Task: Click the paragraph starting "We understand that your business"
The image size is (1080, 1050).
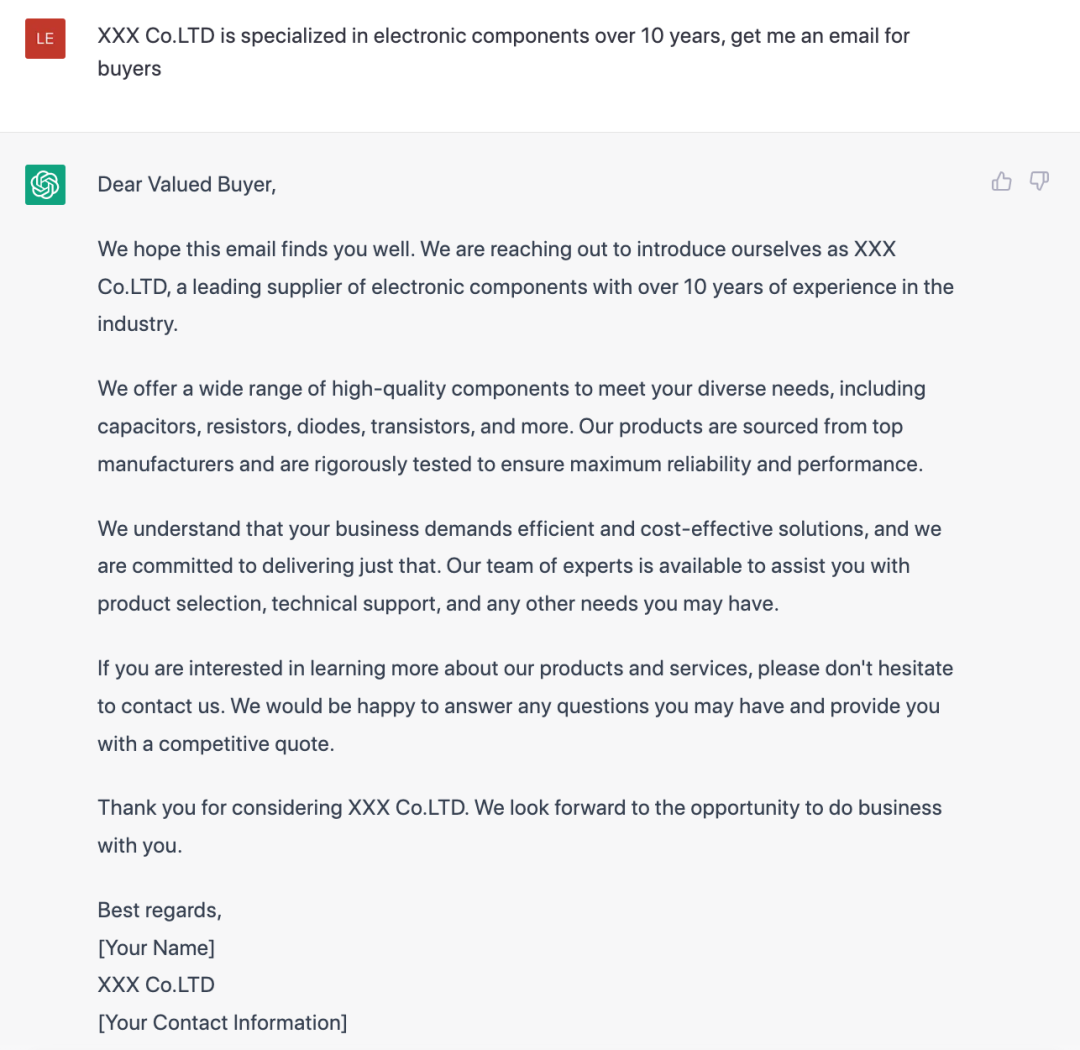Action: pos(519,566)
